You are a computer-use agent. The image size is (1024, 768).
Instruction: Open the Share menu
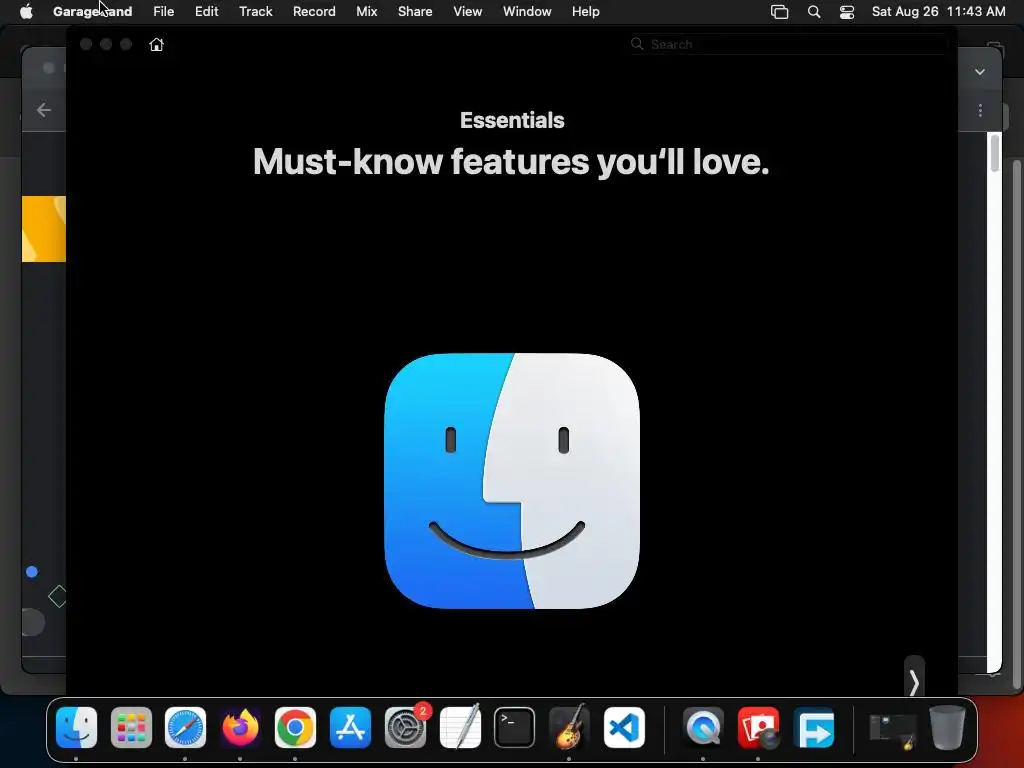(x=415, y=11)
